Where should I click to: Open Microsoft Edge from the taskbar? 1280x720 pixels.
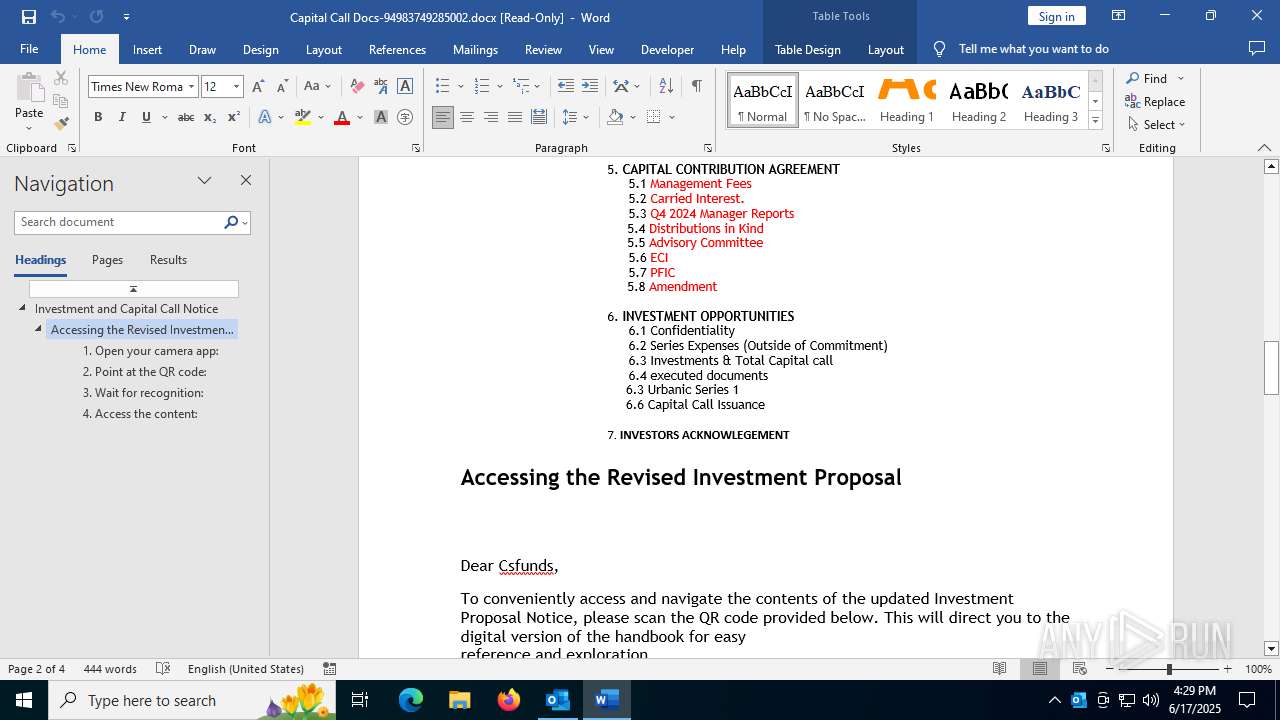[x=411, y=700]
